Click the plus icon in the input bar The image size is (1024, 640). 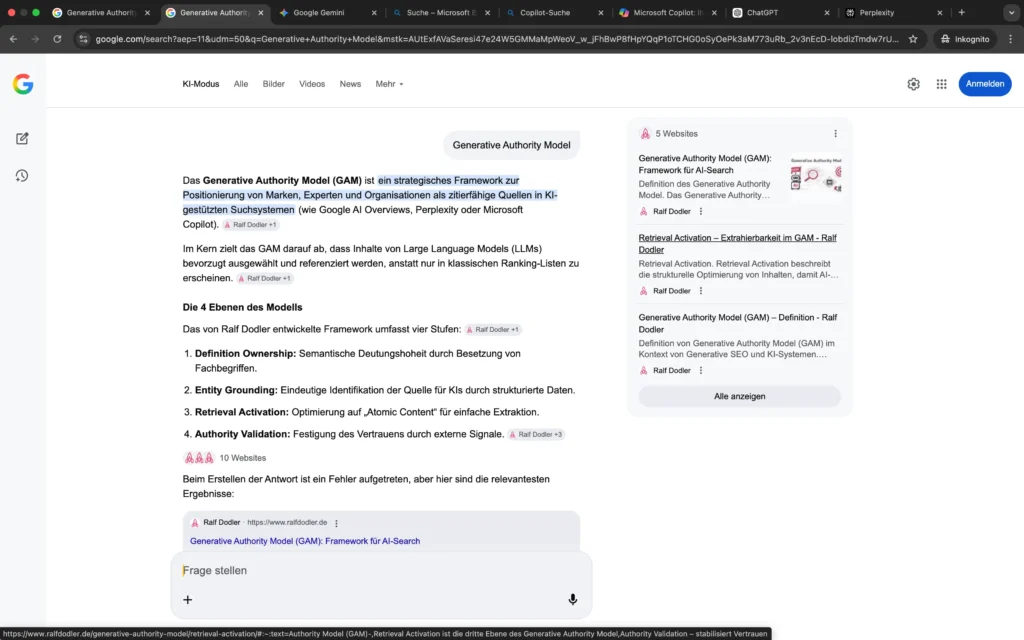coord(187,599)
